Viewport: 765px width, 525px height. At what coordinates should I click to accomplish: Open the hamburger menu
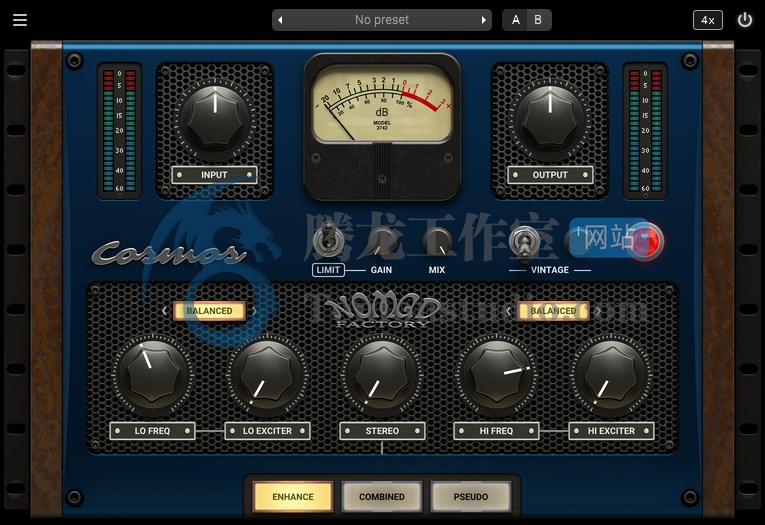[20, 20]
